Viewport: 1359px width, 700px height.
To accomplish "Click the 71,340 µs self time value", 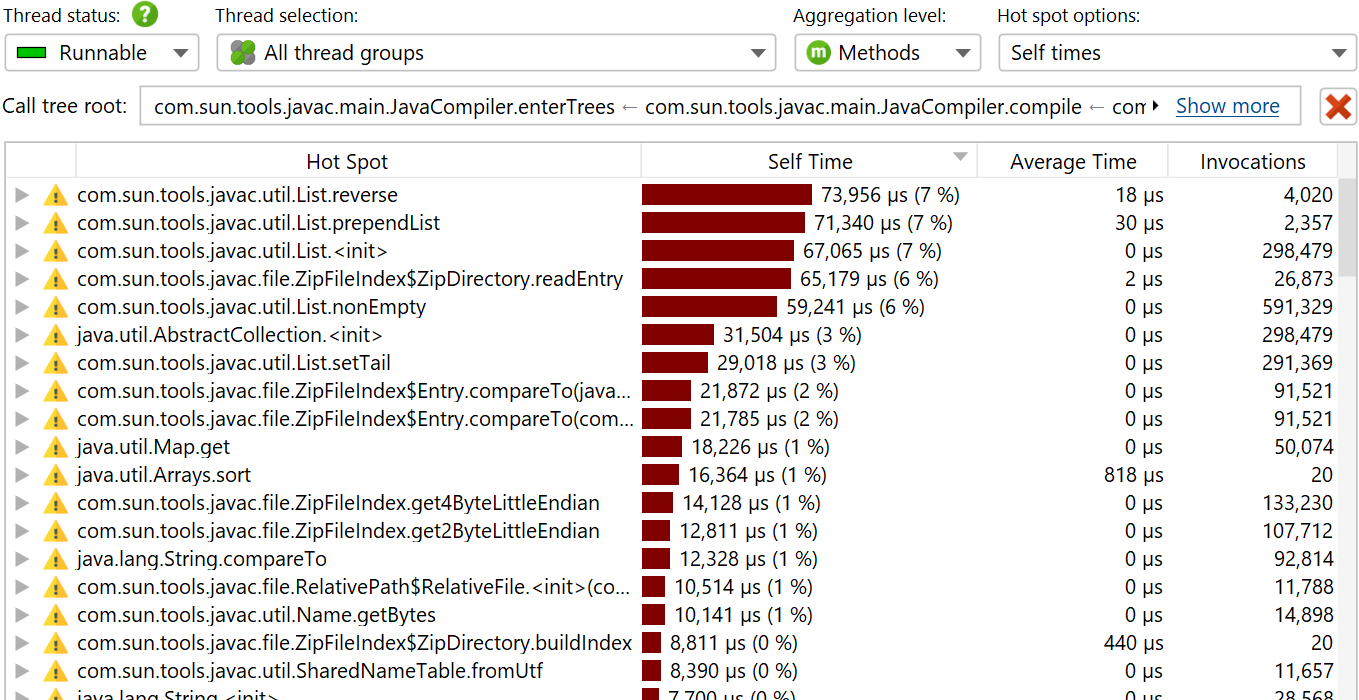I will coord(883,223).
